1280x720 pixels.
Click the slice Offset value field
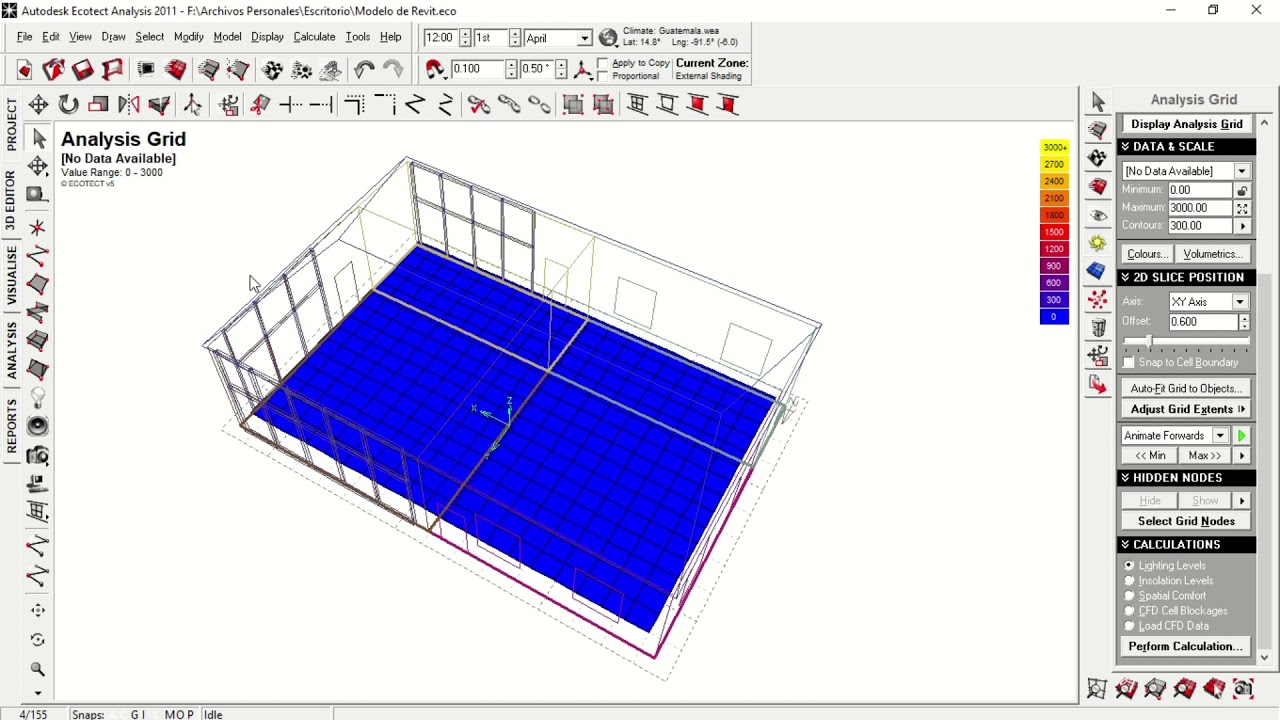1203,322
